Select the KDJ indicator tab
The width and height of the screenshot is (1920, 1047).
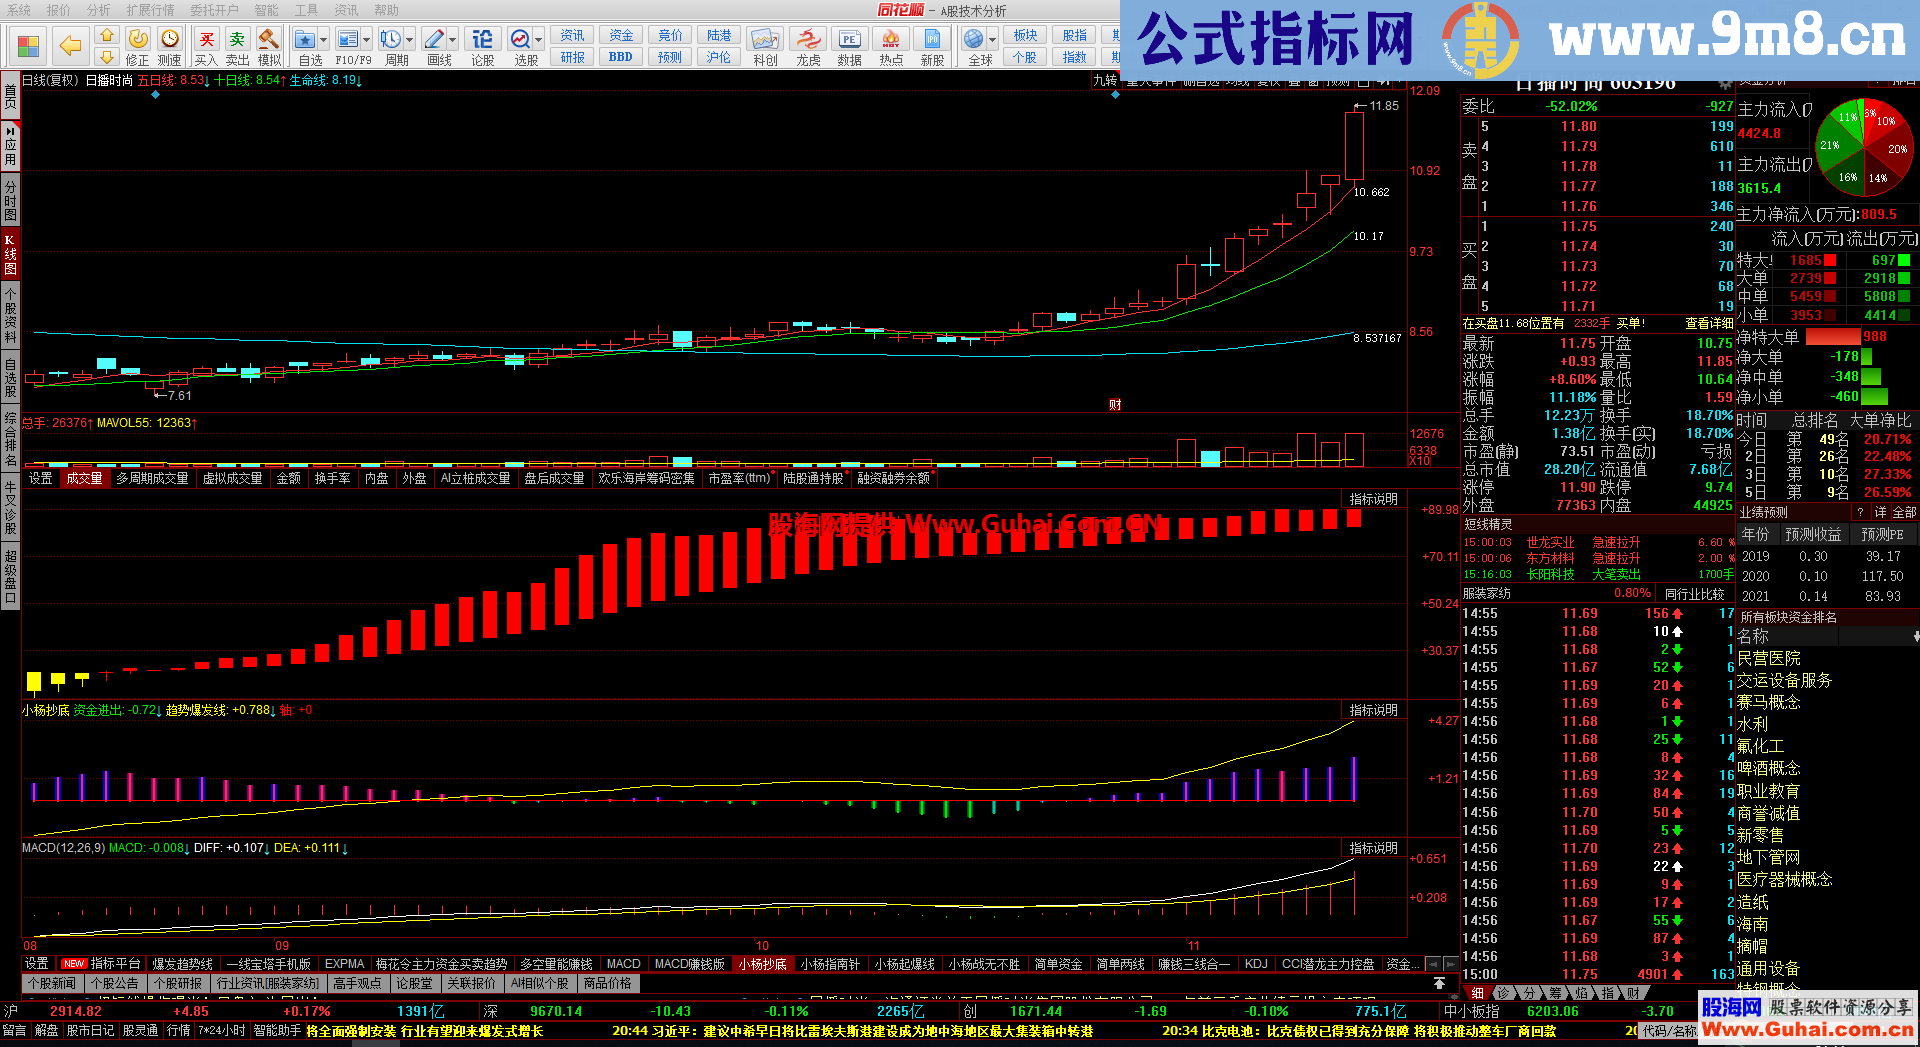coord(1256,964)
